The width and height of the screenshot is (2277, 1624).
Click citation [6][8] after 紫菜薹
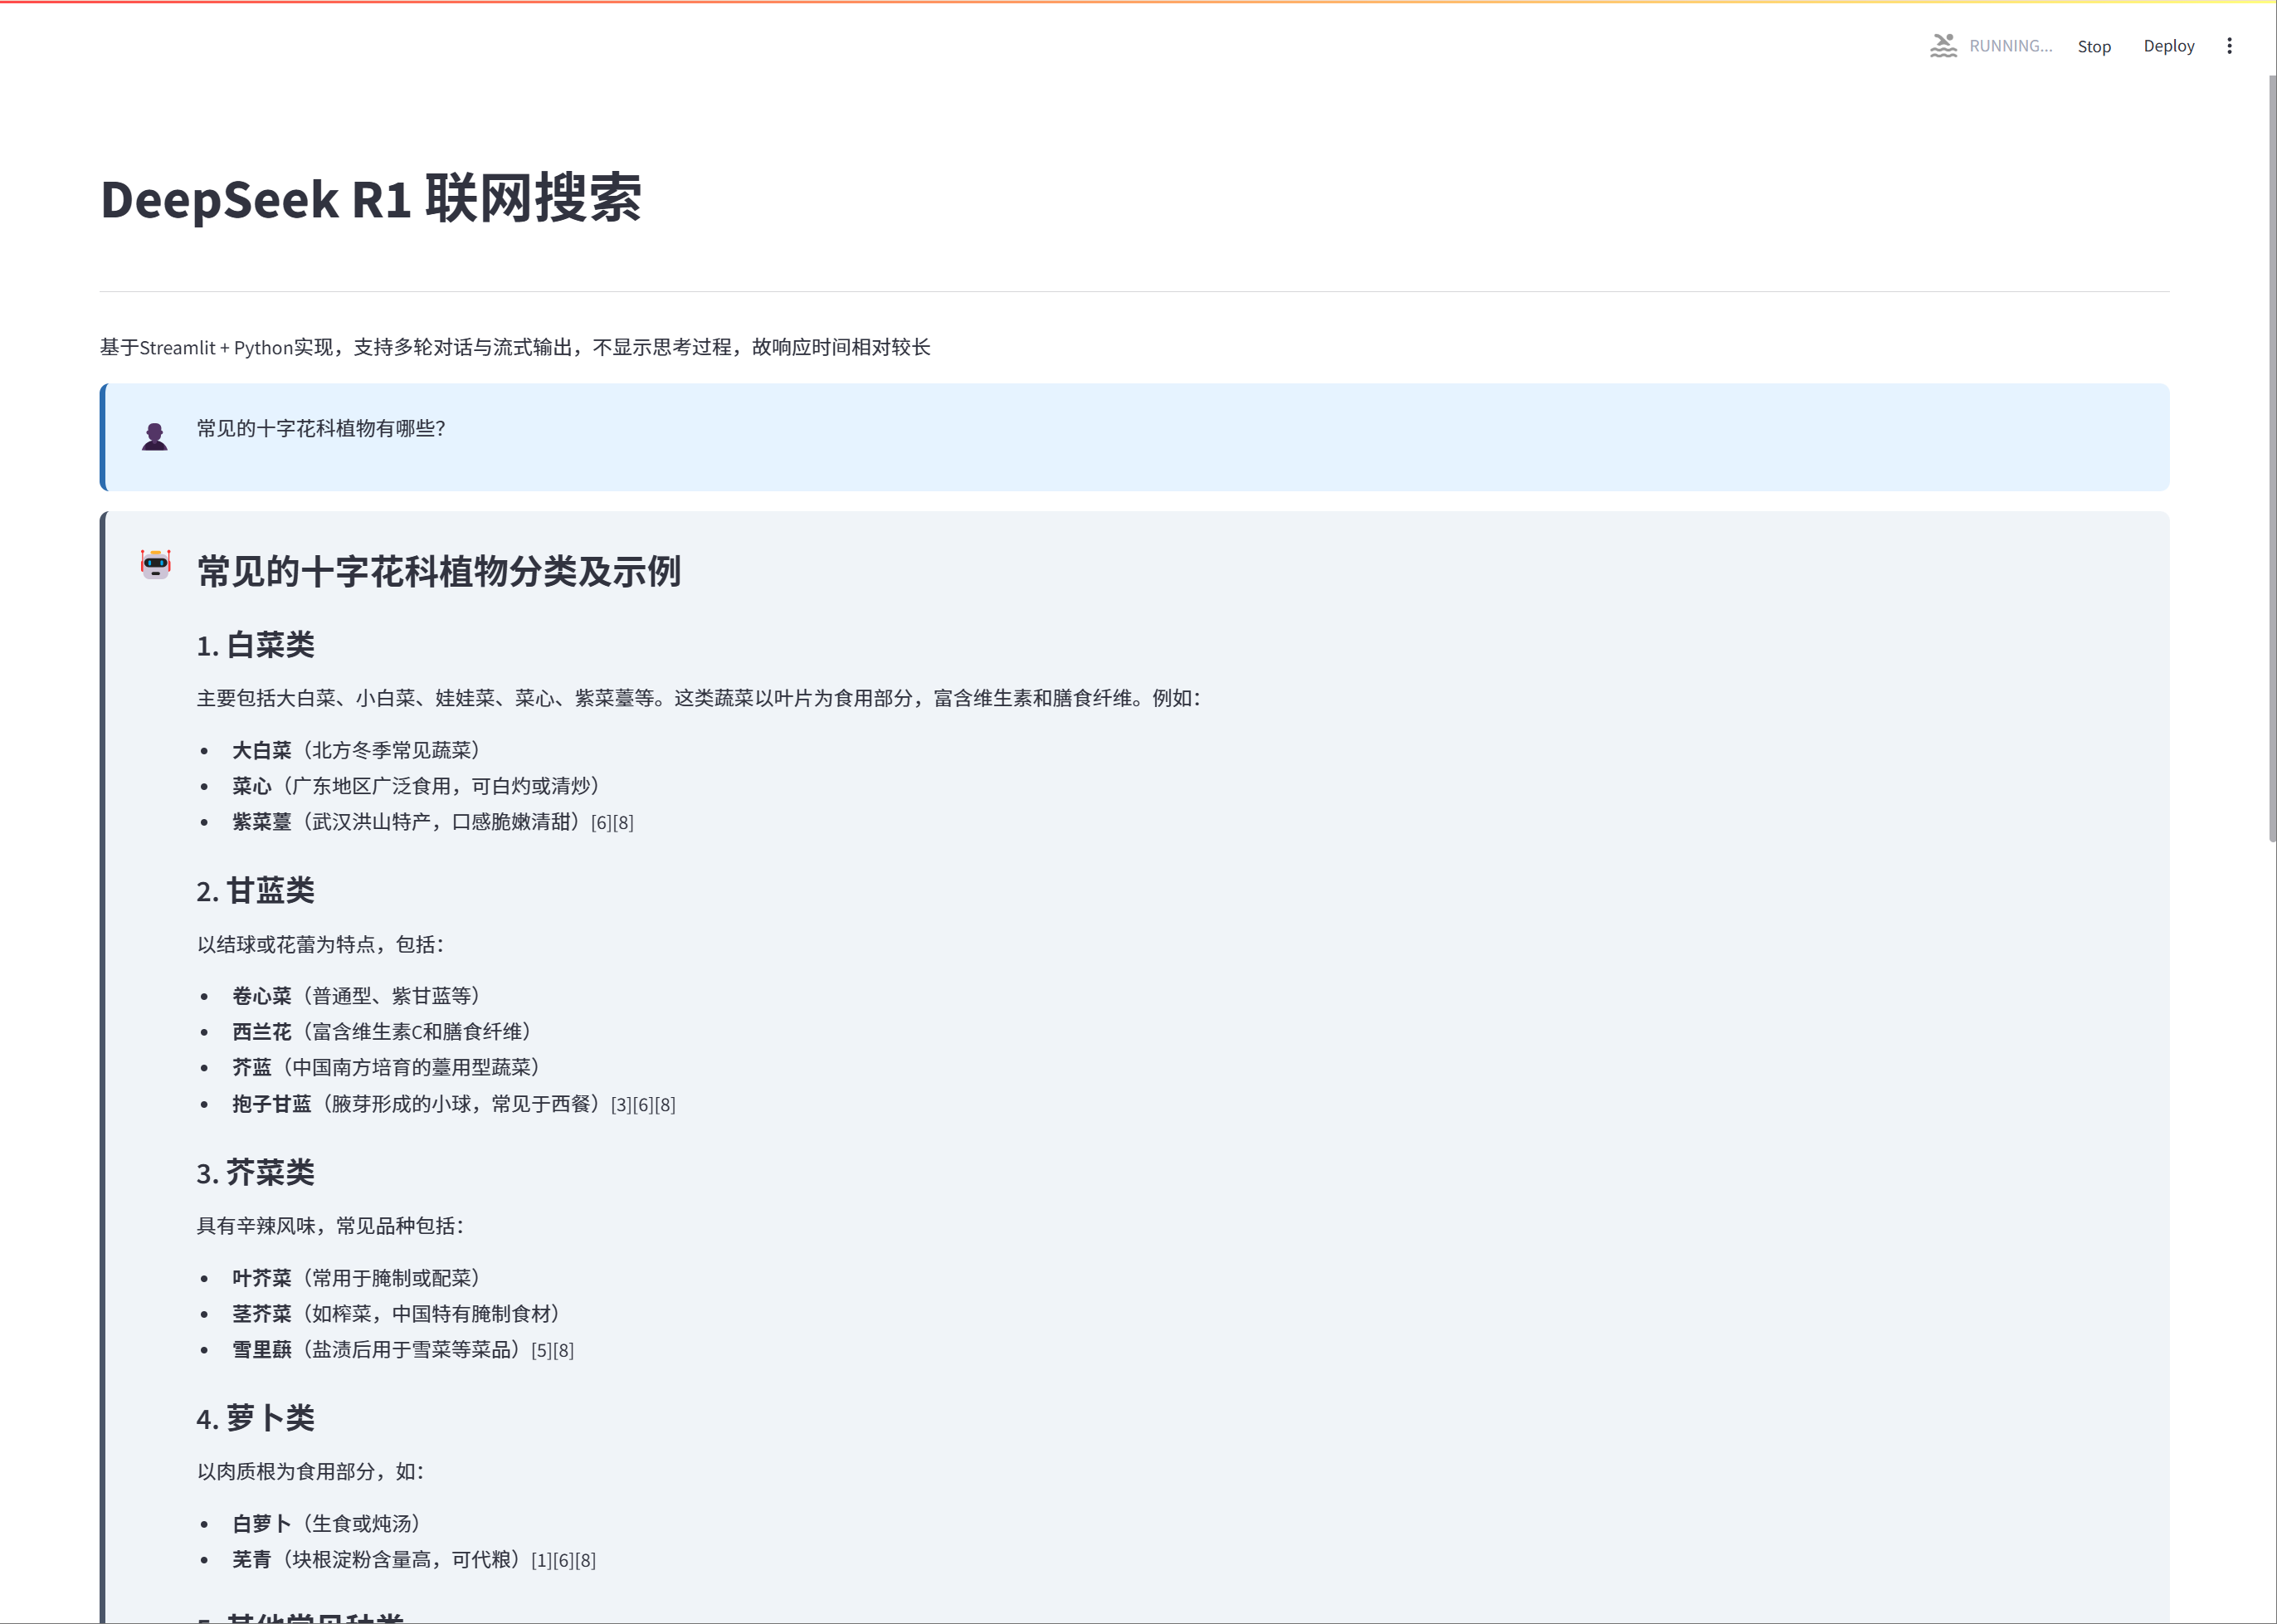(x=612, y=823)
